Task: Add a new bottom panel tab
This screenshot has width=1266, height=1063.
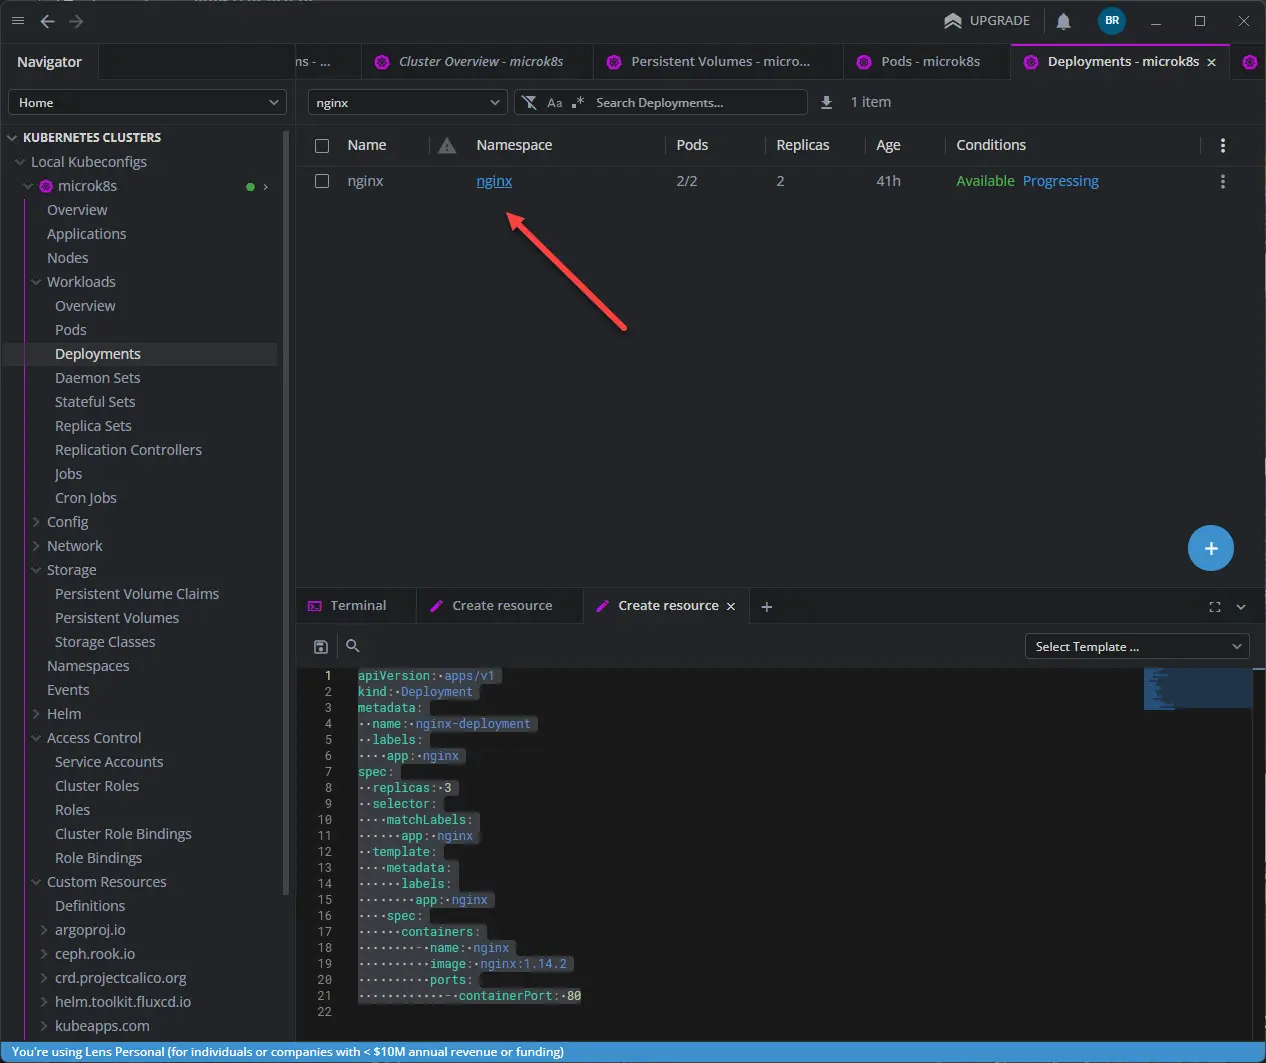Action: 766,607
